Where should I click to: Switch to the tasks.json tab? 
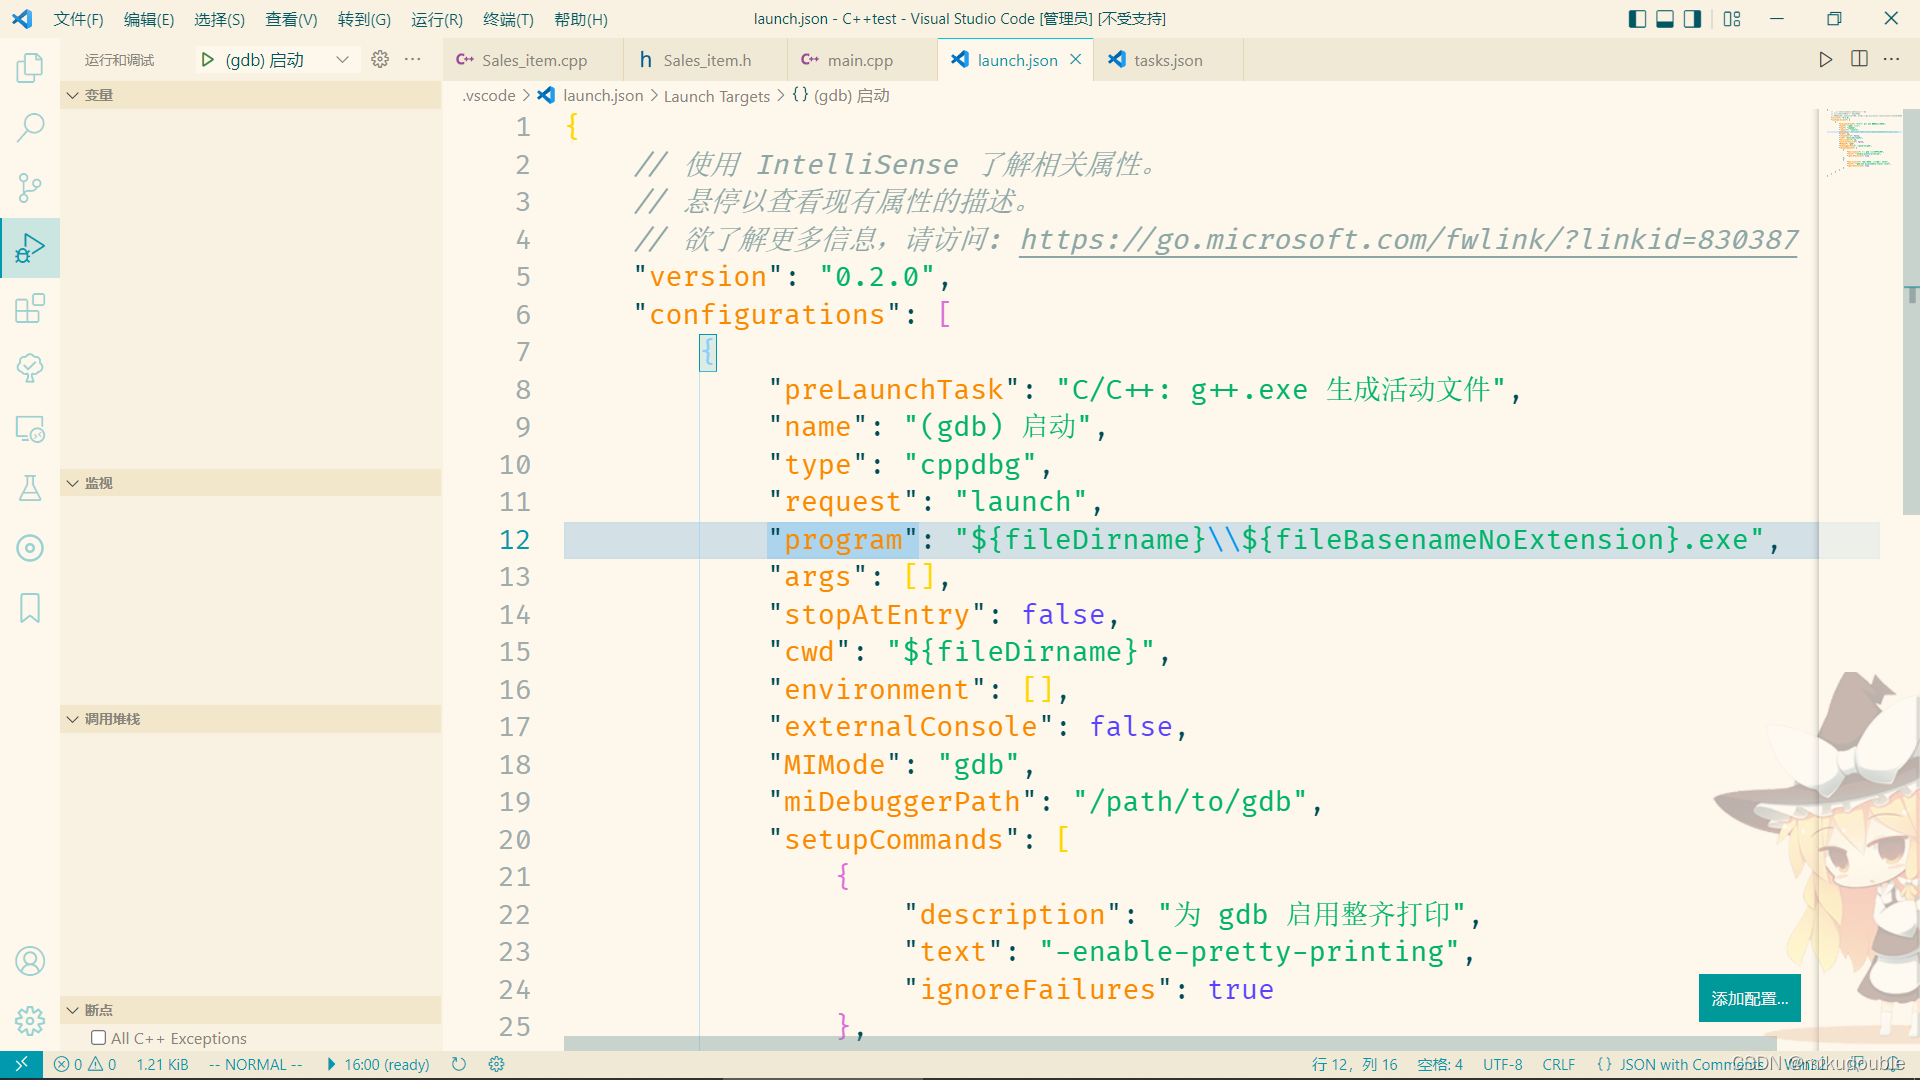point(1167,60)
